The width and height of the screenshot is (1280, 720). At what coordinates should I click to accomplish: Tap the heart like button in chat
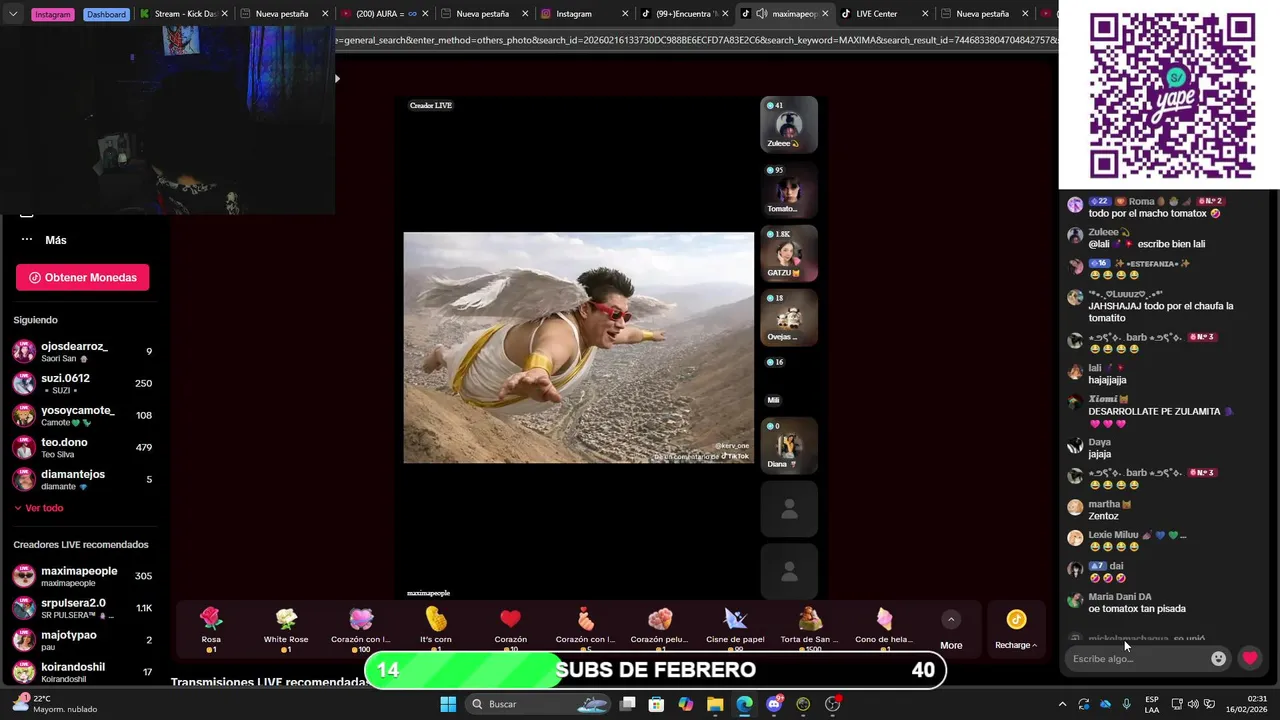1250,658
